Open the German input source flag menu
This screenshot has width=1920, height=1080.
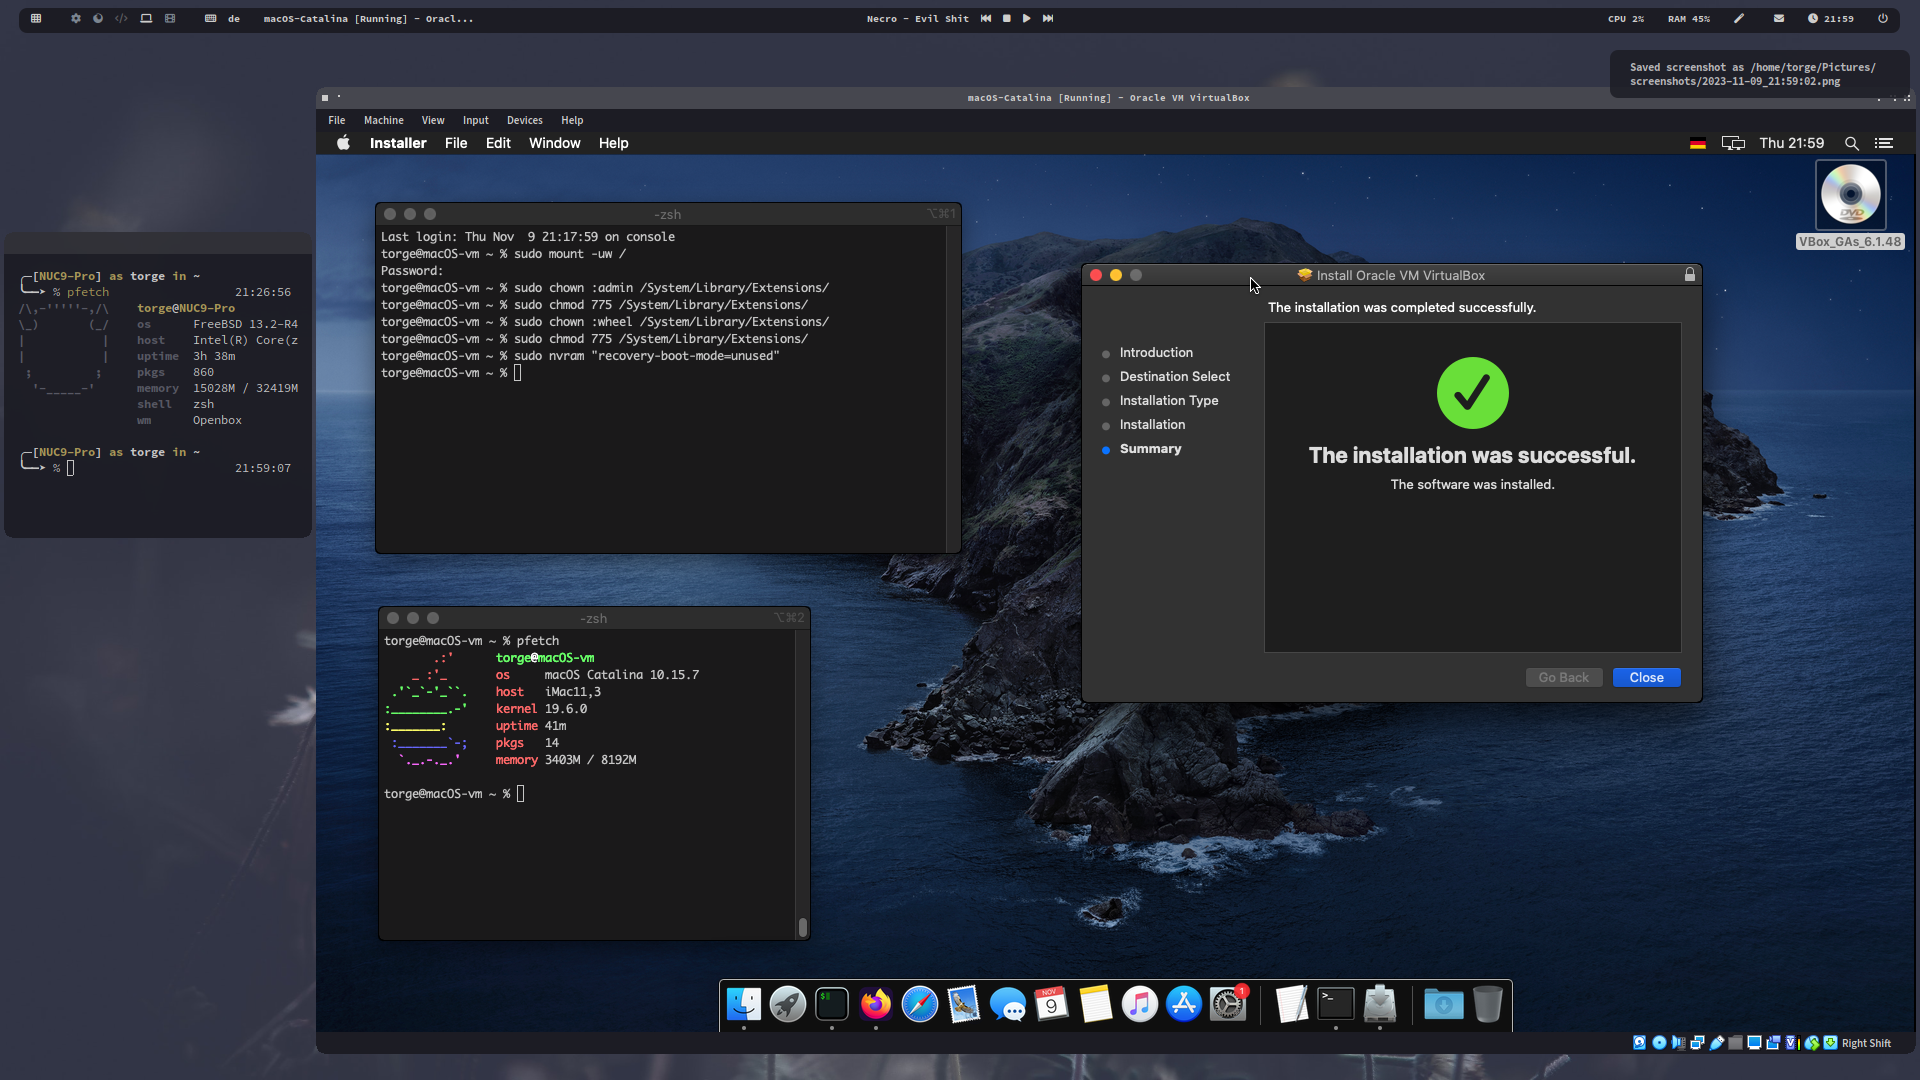[x=1698, y=144]
